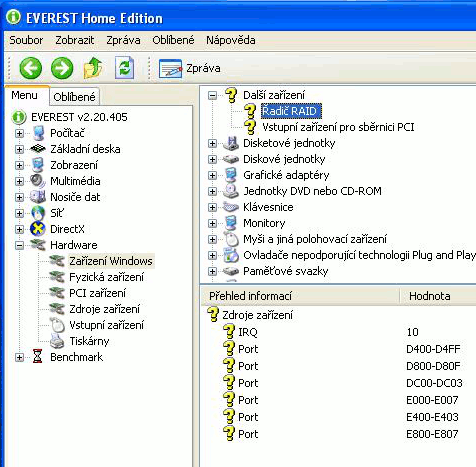Image resolution: width=476 pixels, height=467 pixels.
Task: Expand the Diskové jednotky group
Action: [212, 159]
